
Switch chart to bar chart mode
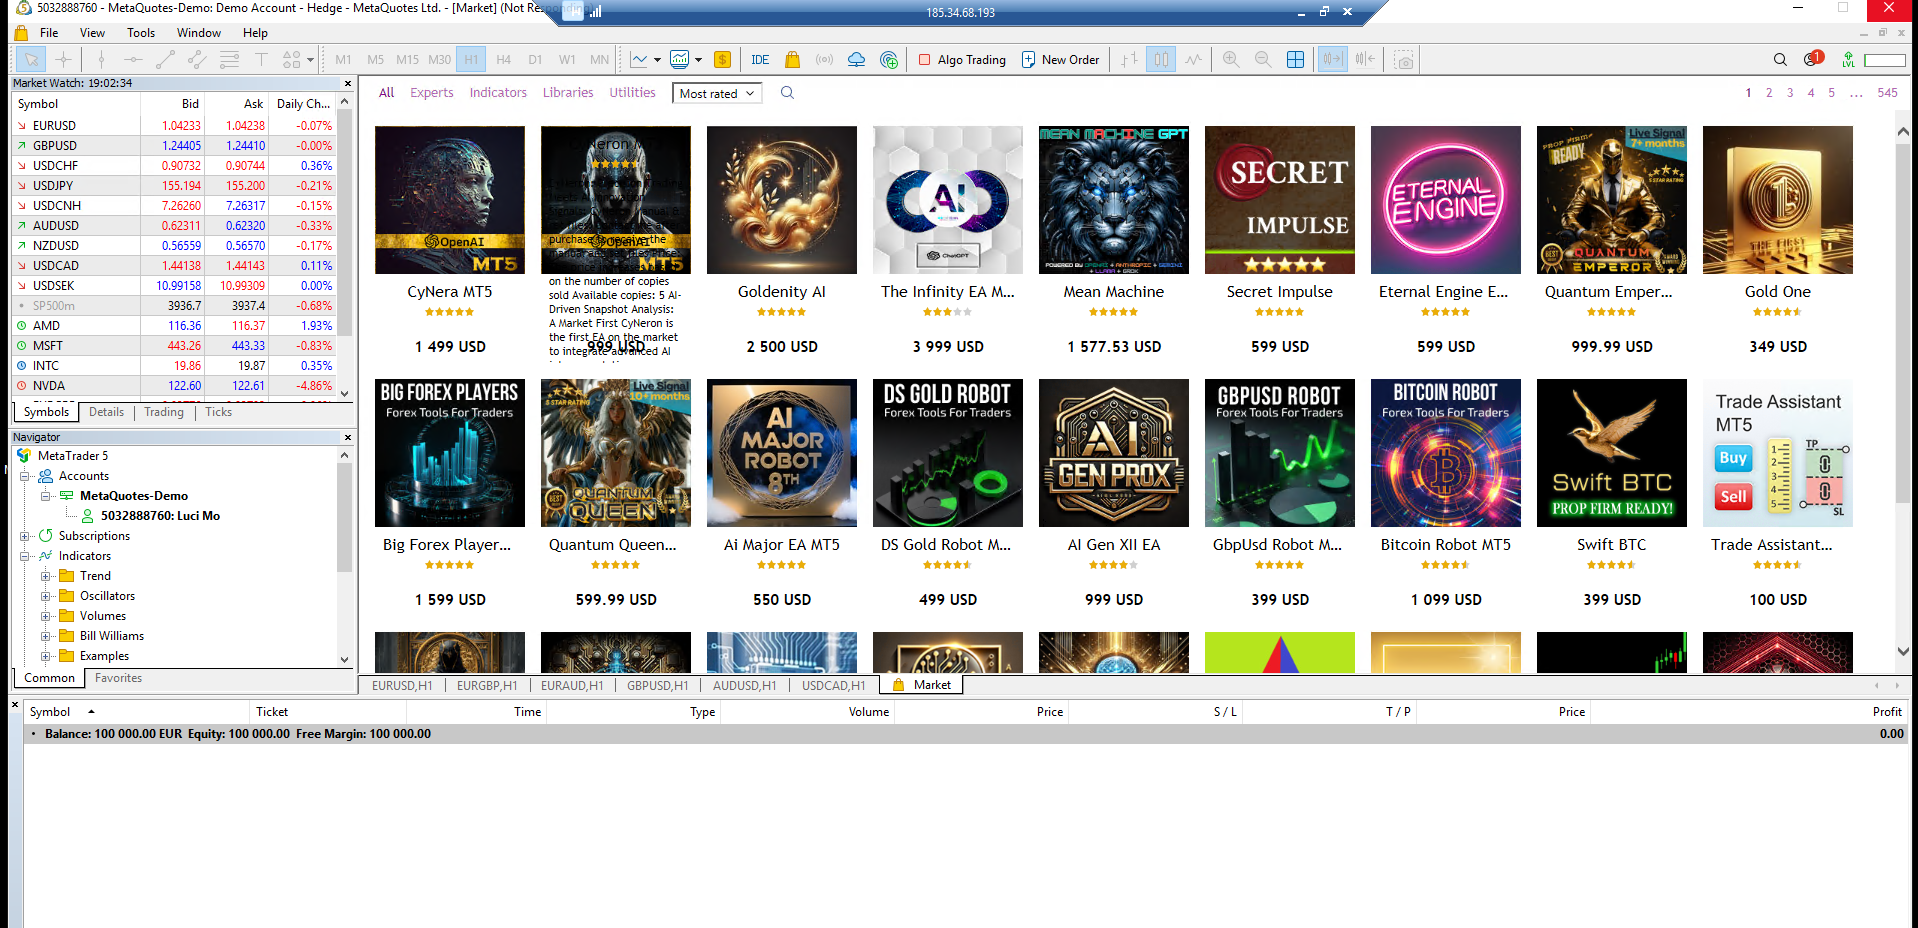[1129, 60]
